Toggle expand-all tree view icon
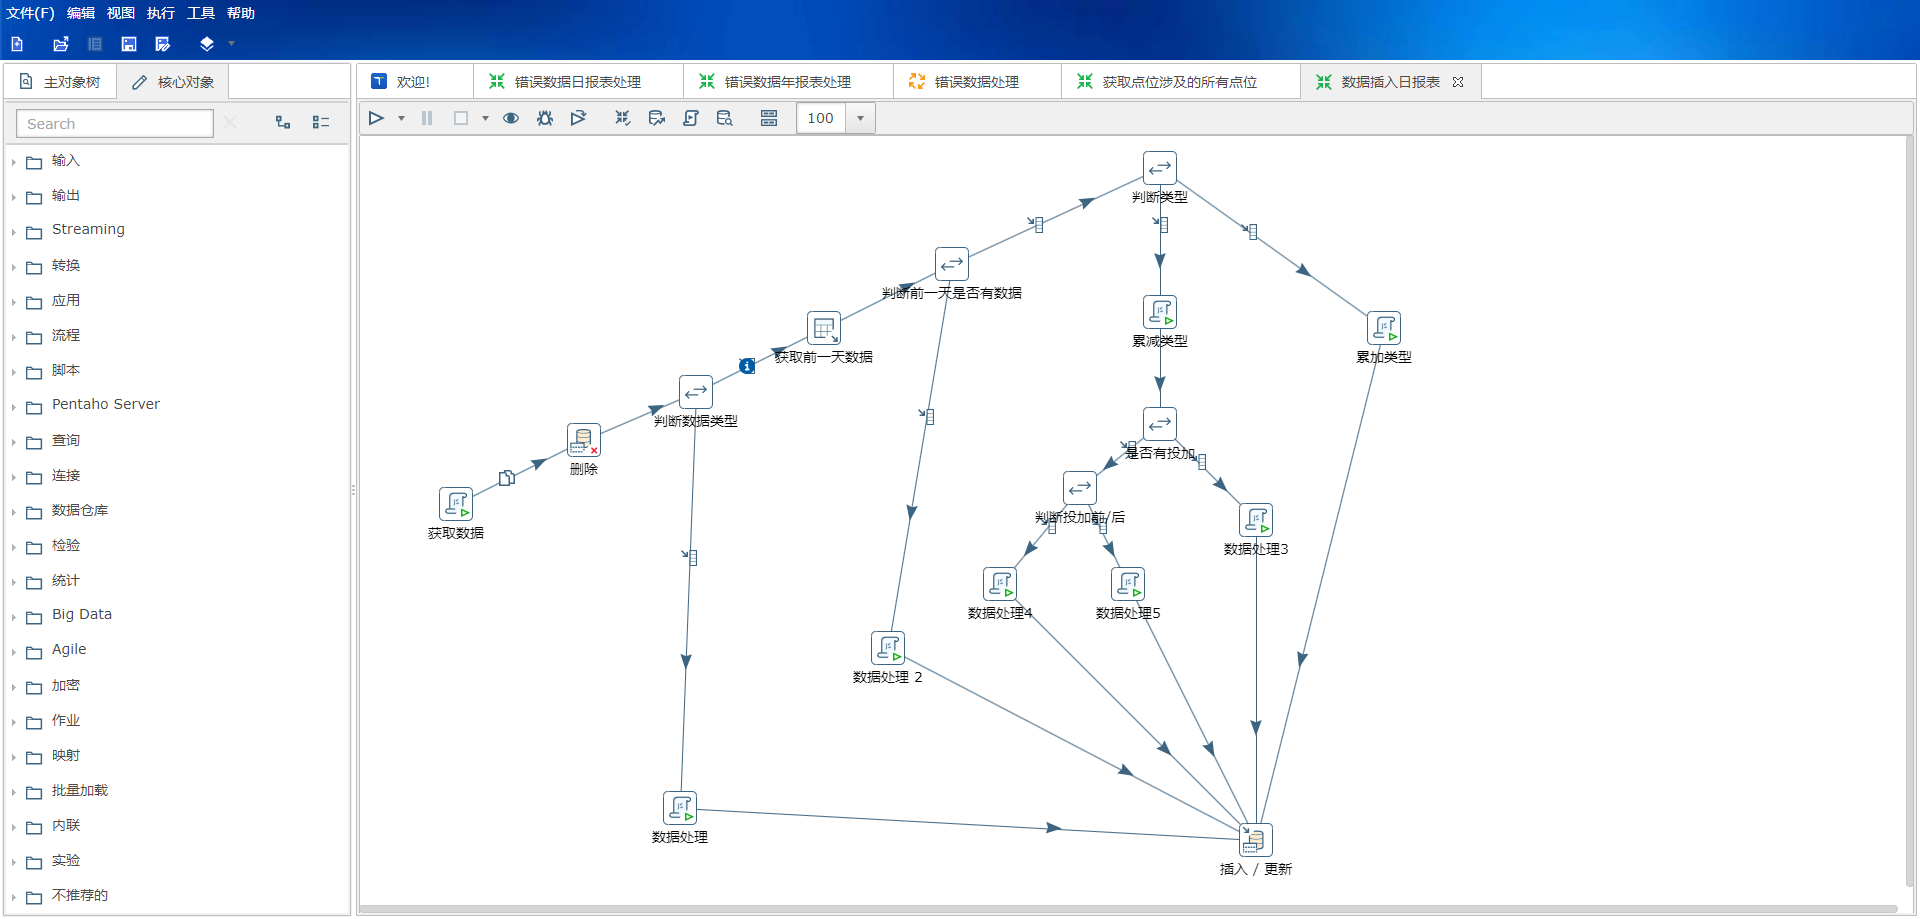Viewport: 1920px width, 919px height. [283, 122]
